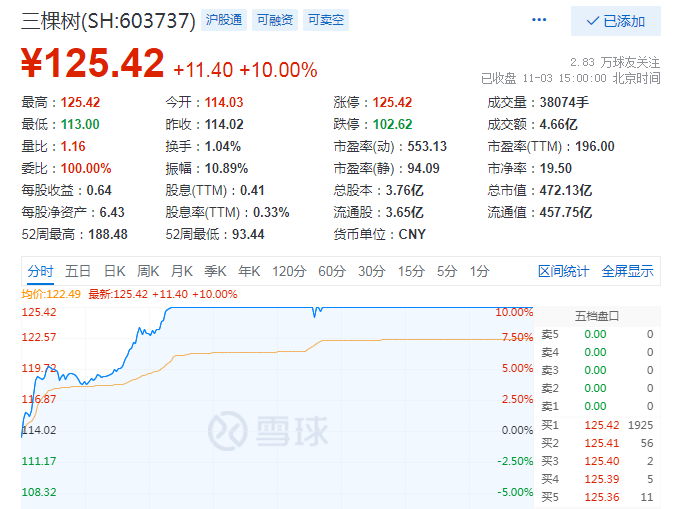Click the 总市值 value 472.13亿
This screenshot has width=680, height=509.
(x=566, y=190)
